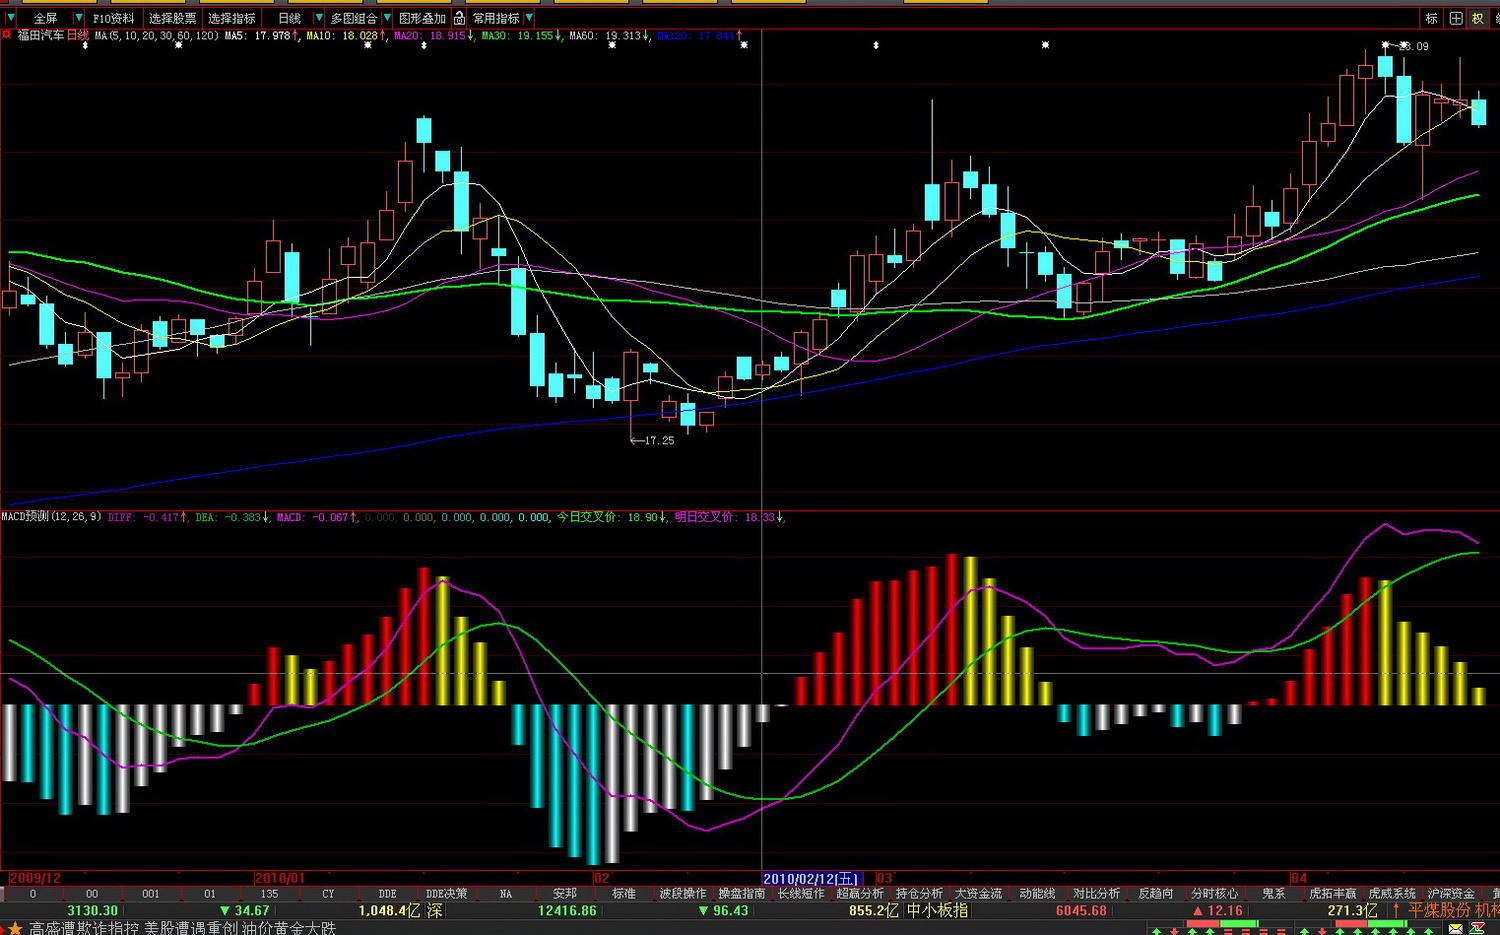Switch to the 持仓分析 tab
The image size is (1500, 935).
[x=919, y=894]
